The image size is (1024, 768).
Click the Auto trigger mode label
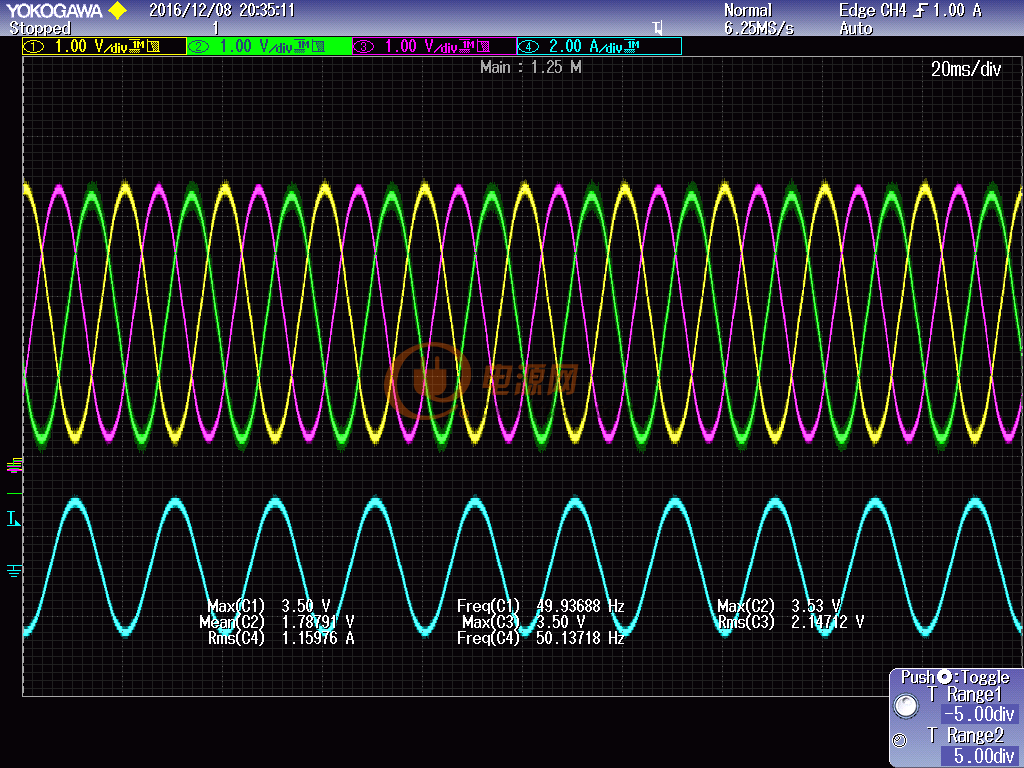pos(856,29)
